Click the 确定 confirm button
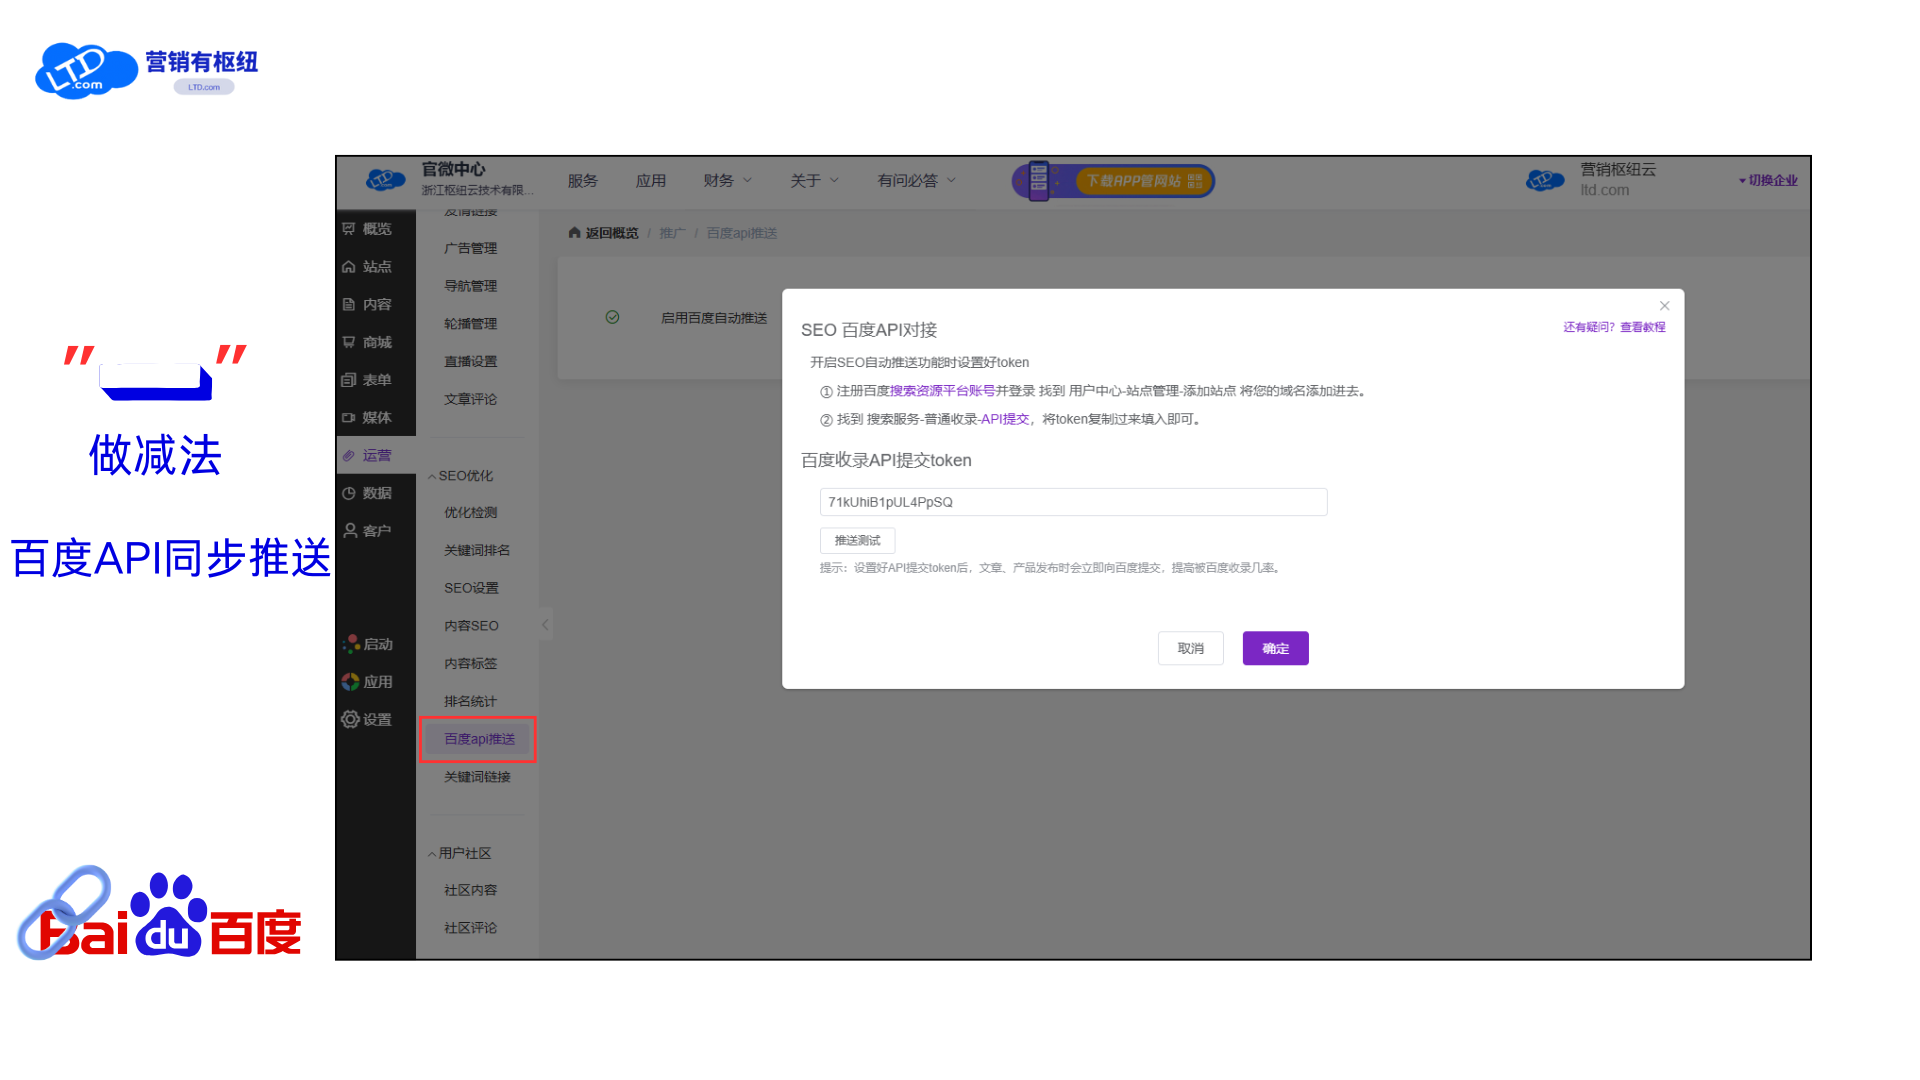1920x1080 pixels. click(x=1275, y=648)
